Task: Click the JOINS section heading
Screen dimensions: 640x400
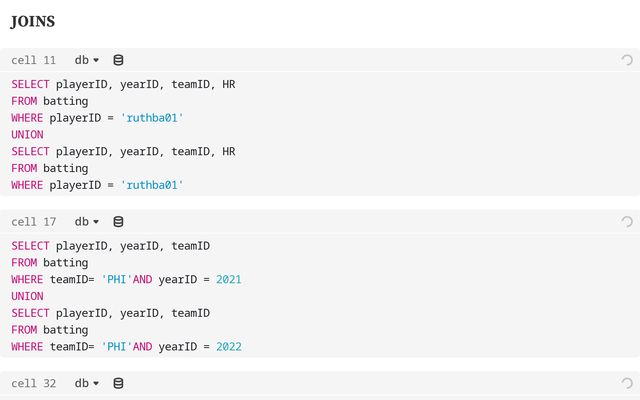Action: [x=33, y=21]
